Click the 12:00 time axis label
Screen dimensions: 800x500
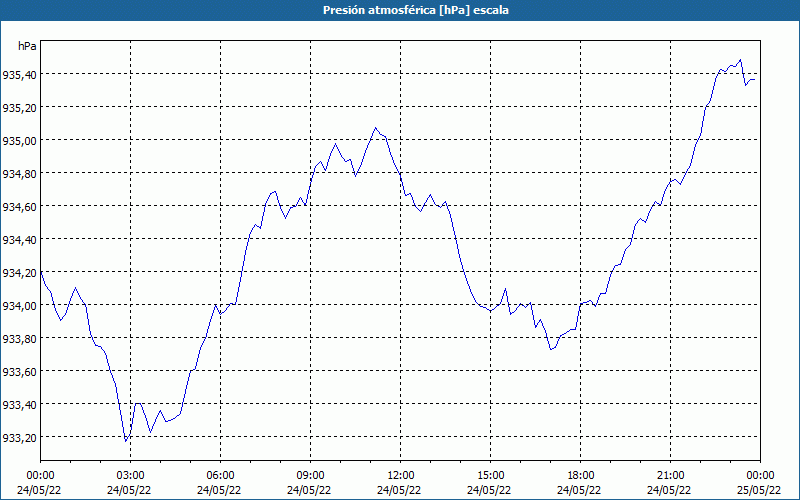401,476
